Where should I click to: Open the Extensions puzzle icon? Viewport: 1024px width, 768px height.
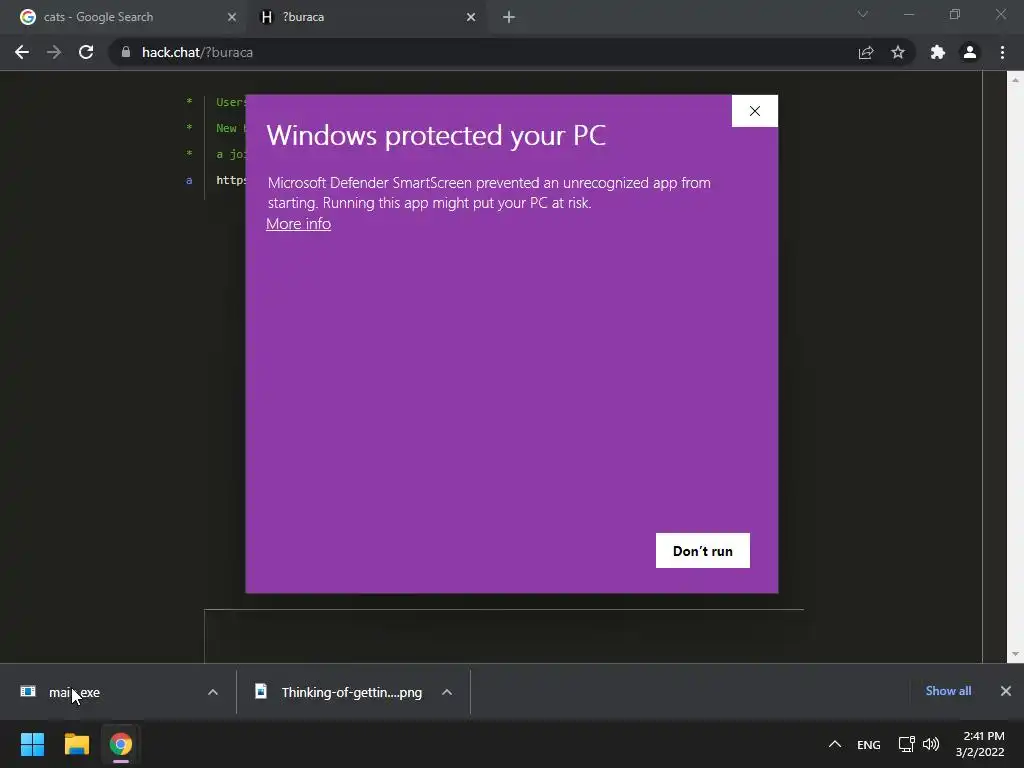click(938, 52)
